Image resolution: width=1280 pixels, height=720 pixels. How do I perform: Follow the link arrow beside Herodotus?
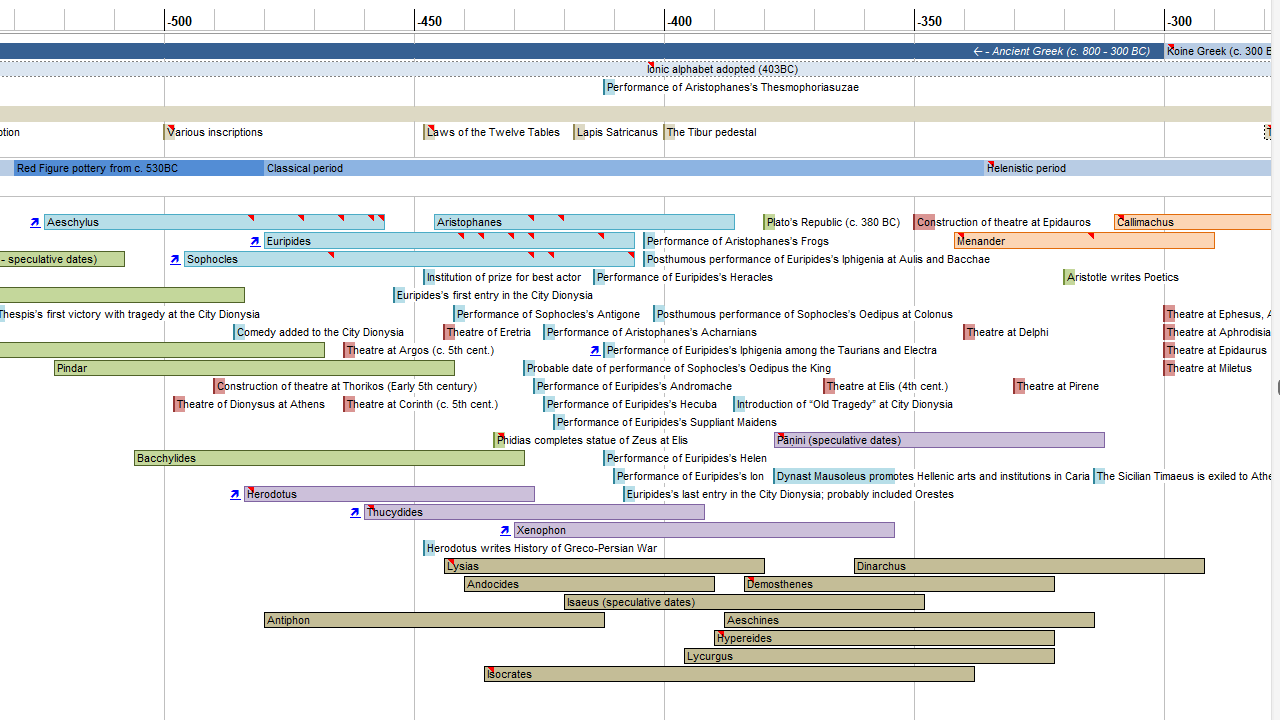[x=235, y=494]
